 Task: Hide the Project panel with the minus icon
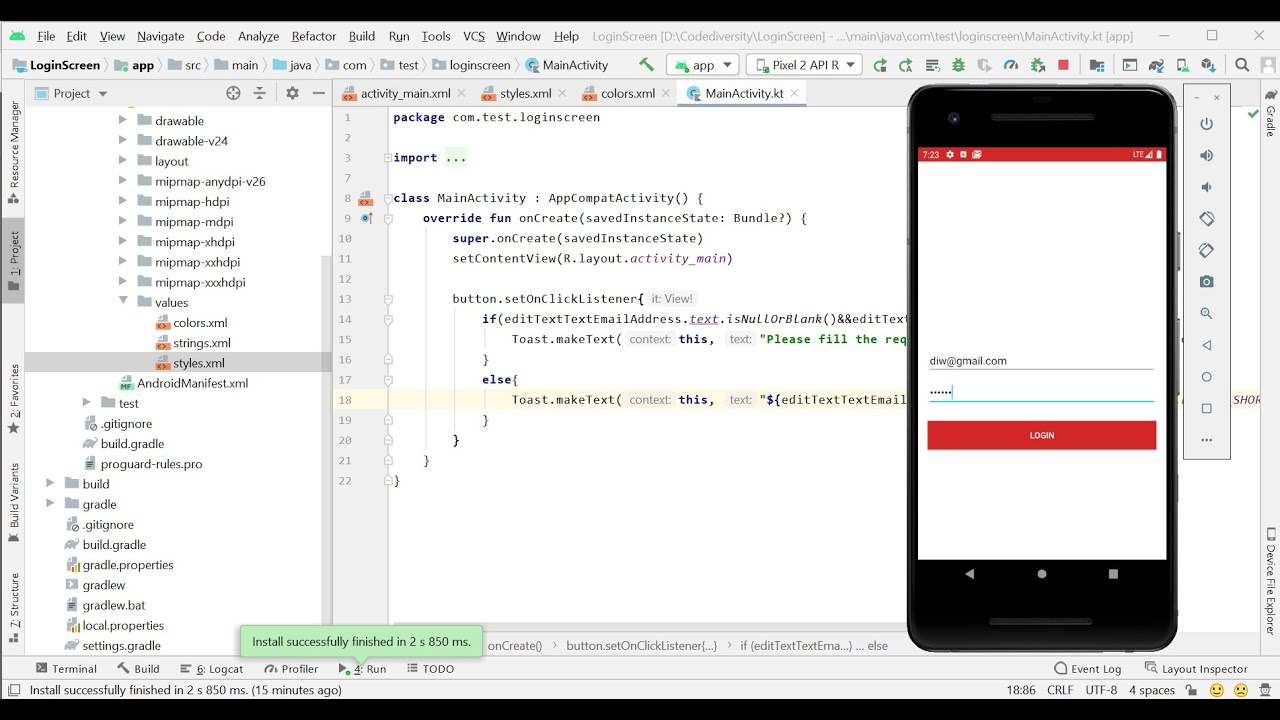(319, 93)
